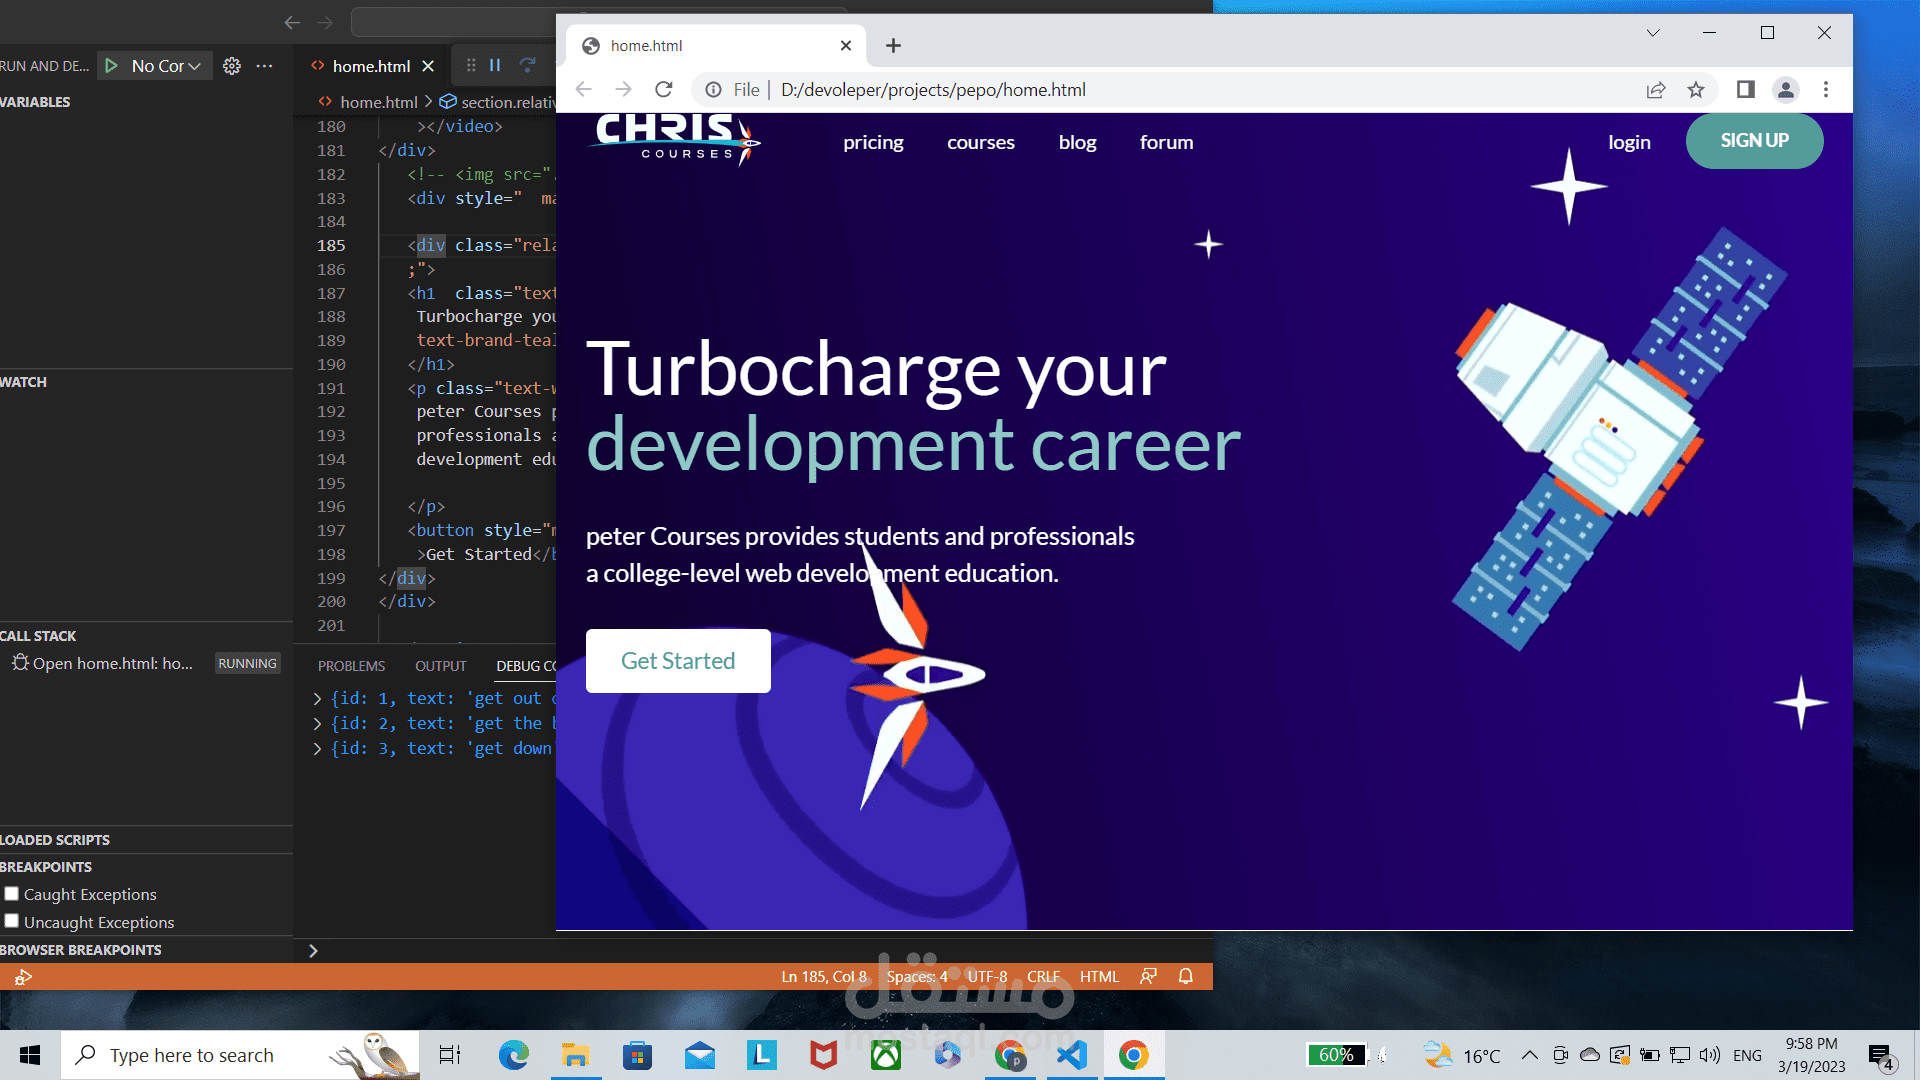Change indentation via Spaces: 4
The width and height of the screenshot is (1920, 1080).
point(917,977)
